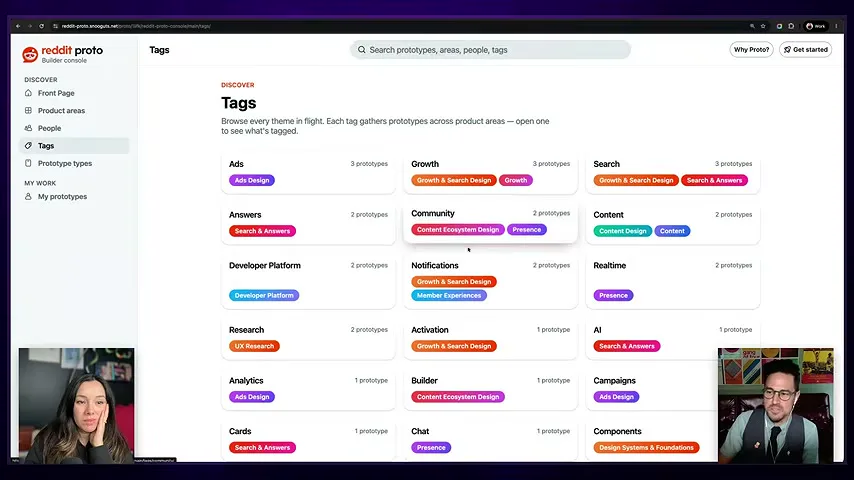Click the Search prototypes, areas, people, tags field
Viewport: 854px width, 480px height.
(x=490, y=50)
